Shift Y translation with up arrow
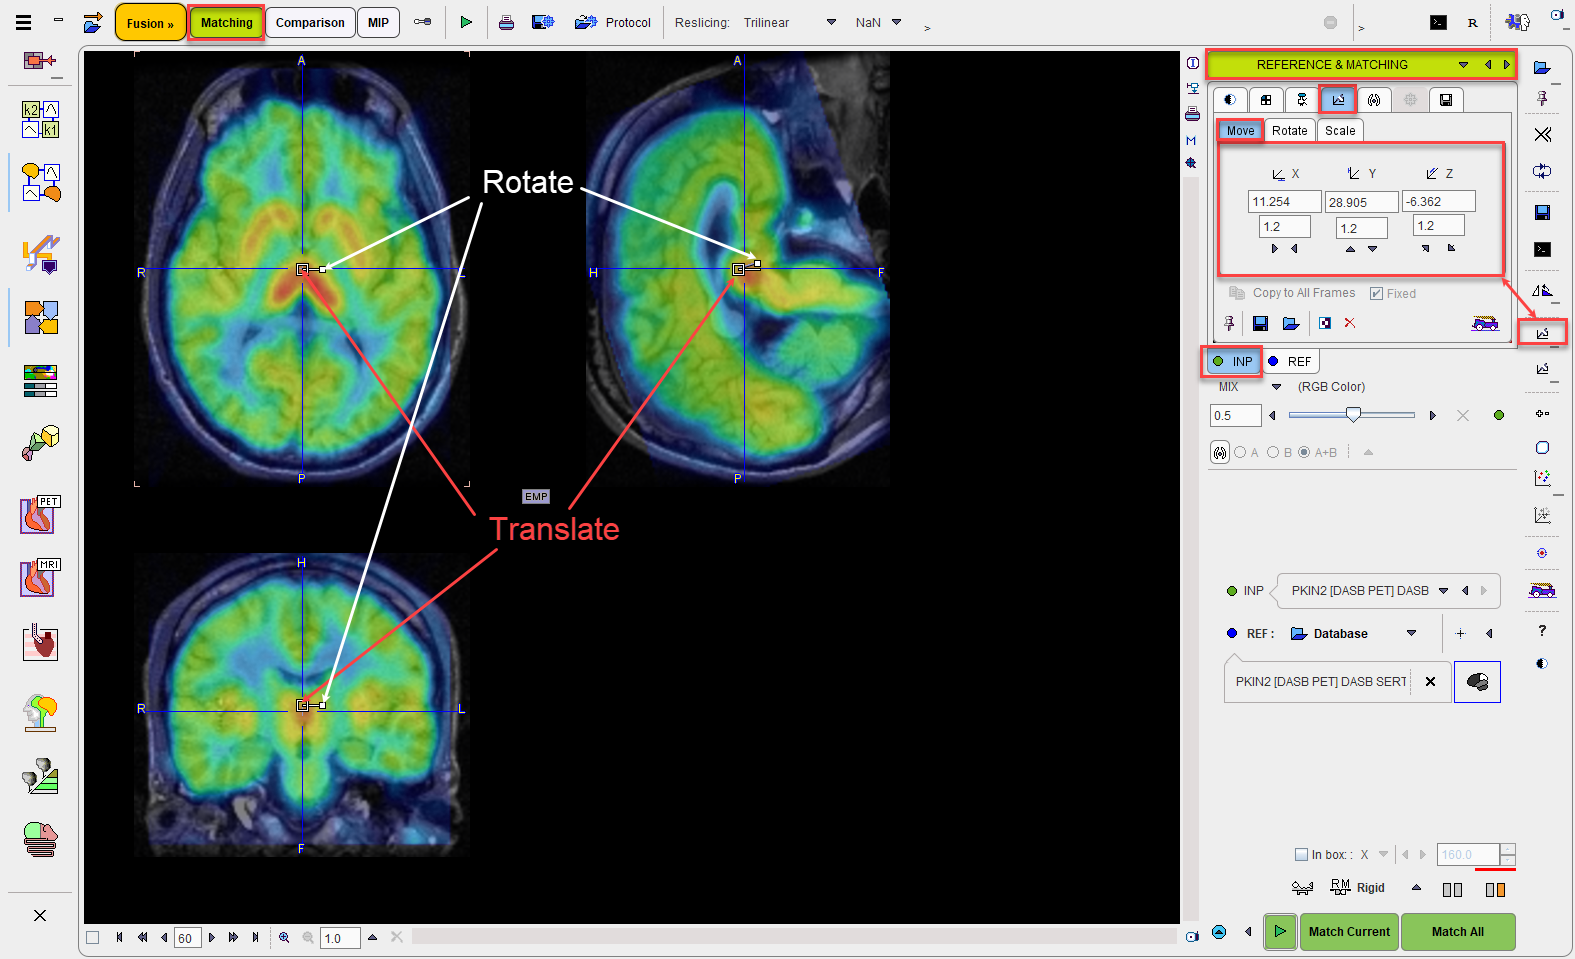 click(1350, 249)
